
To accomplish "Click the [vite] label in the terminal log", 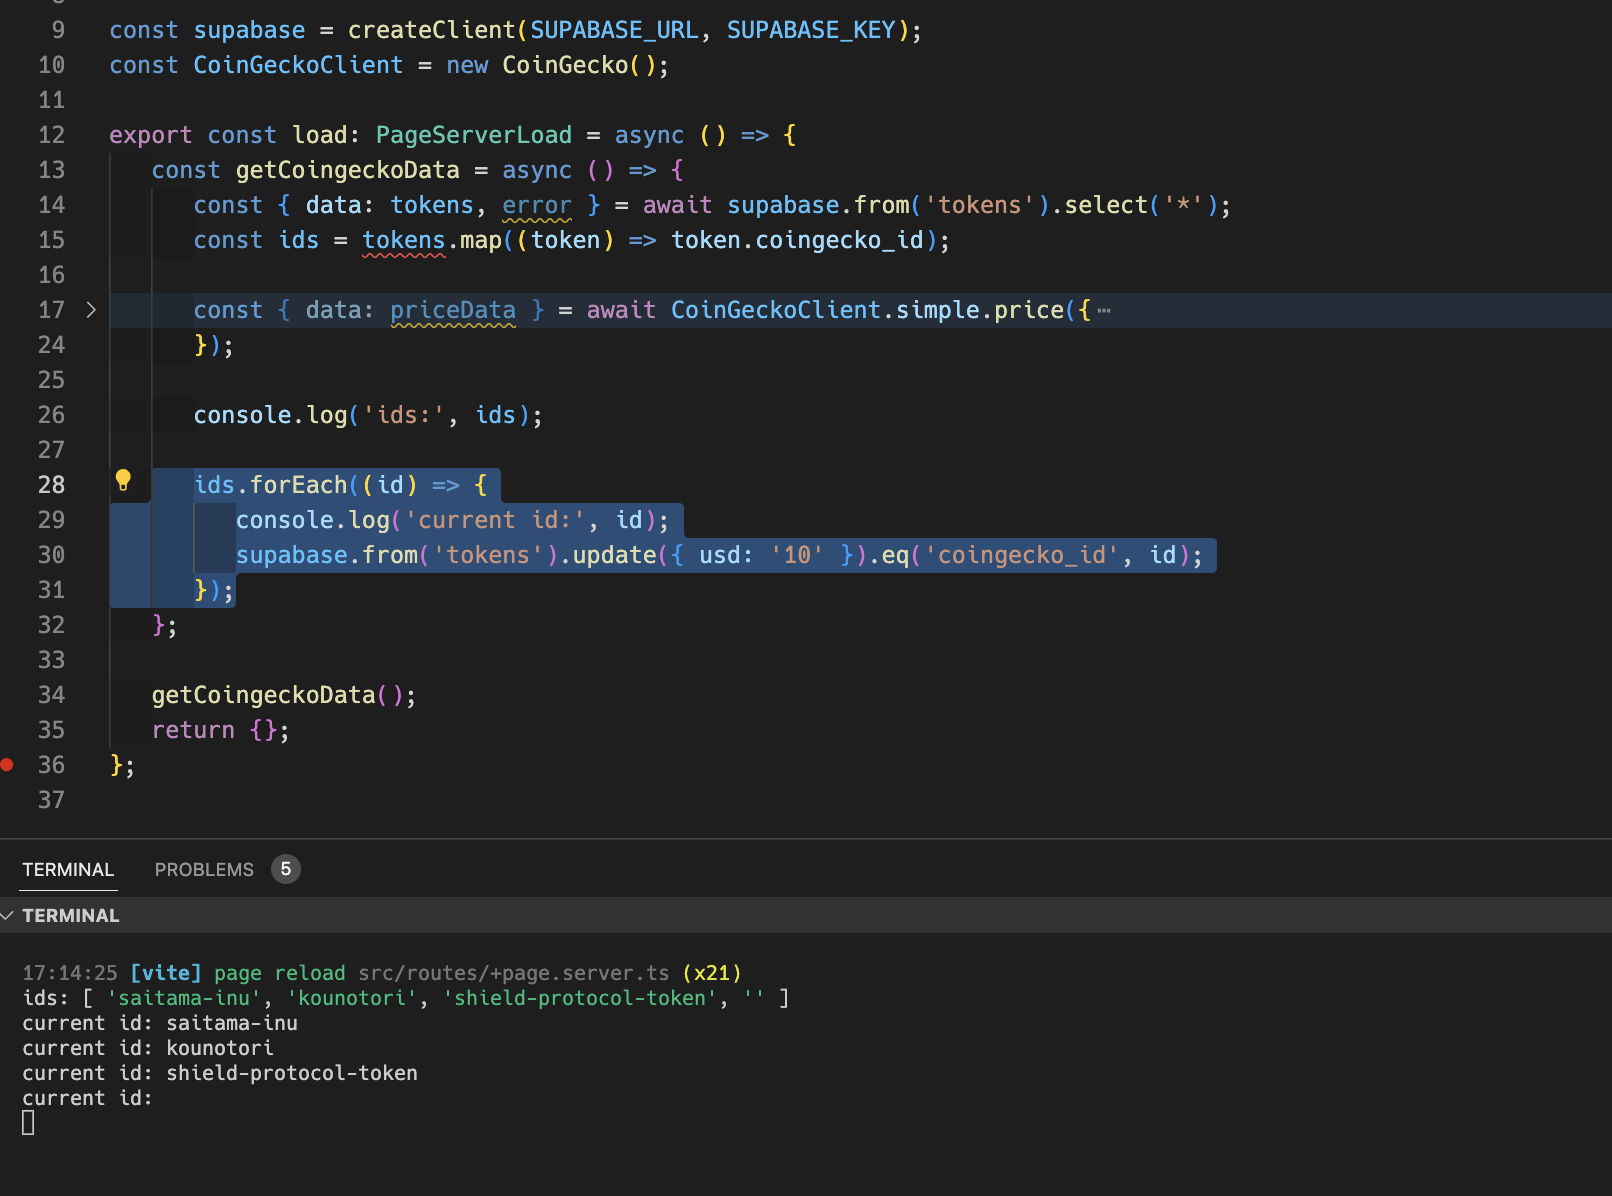I will (x=166, y=972).
